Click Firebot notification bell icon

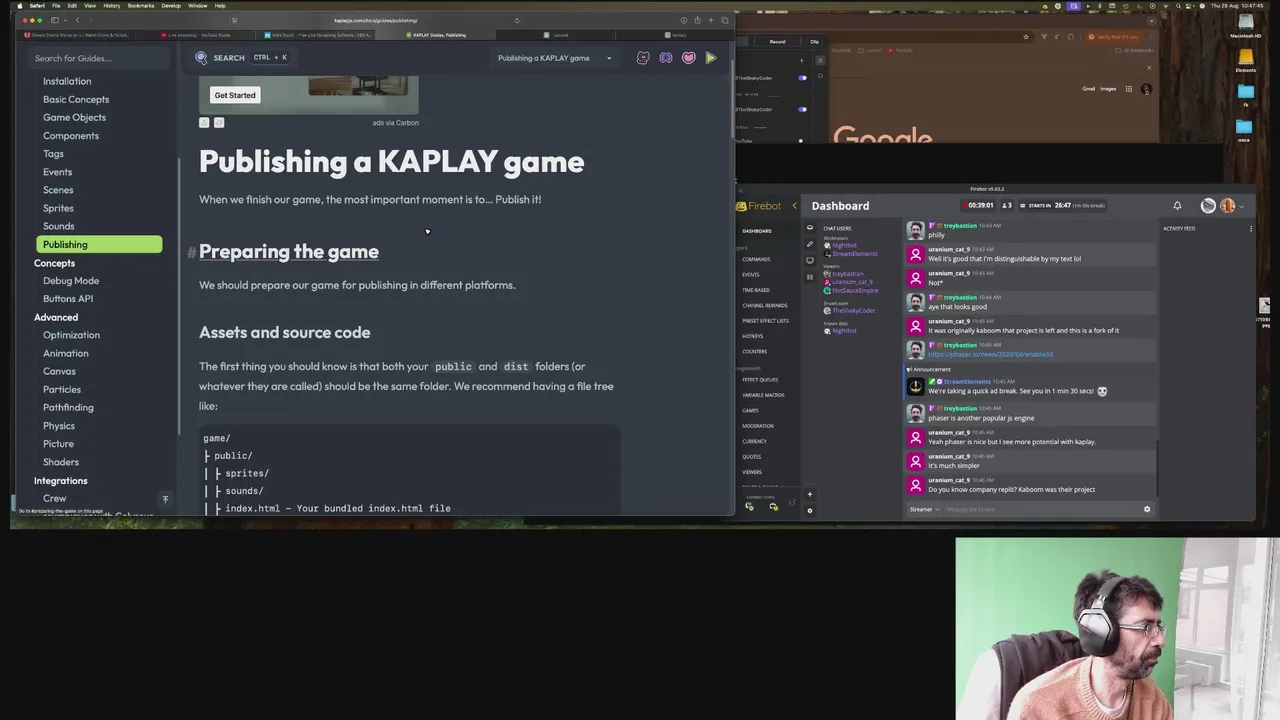pyautogui.click(x=1177, y=205)
